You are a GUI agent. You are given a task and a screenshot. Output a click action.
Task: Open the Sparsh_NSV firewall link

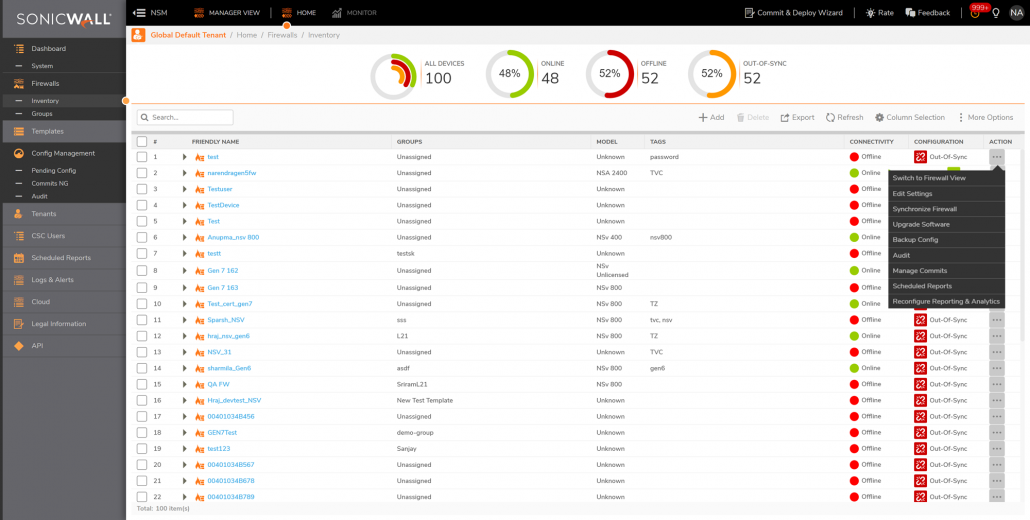point(226,320)
